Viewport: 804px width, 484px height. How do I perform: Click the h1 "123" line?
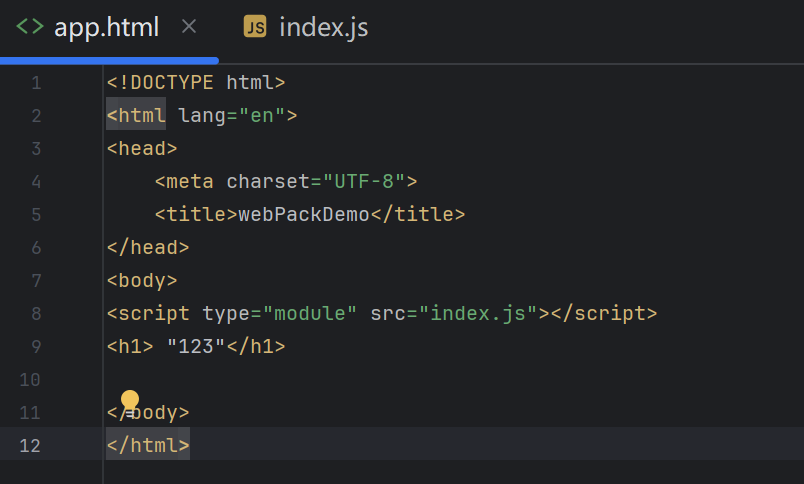coord(196,347)
